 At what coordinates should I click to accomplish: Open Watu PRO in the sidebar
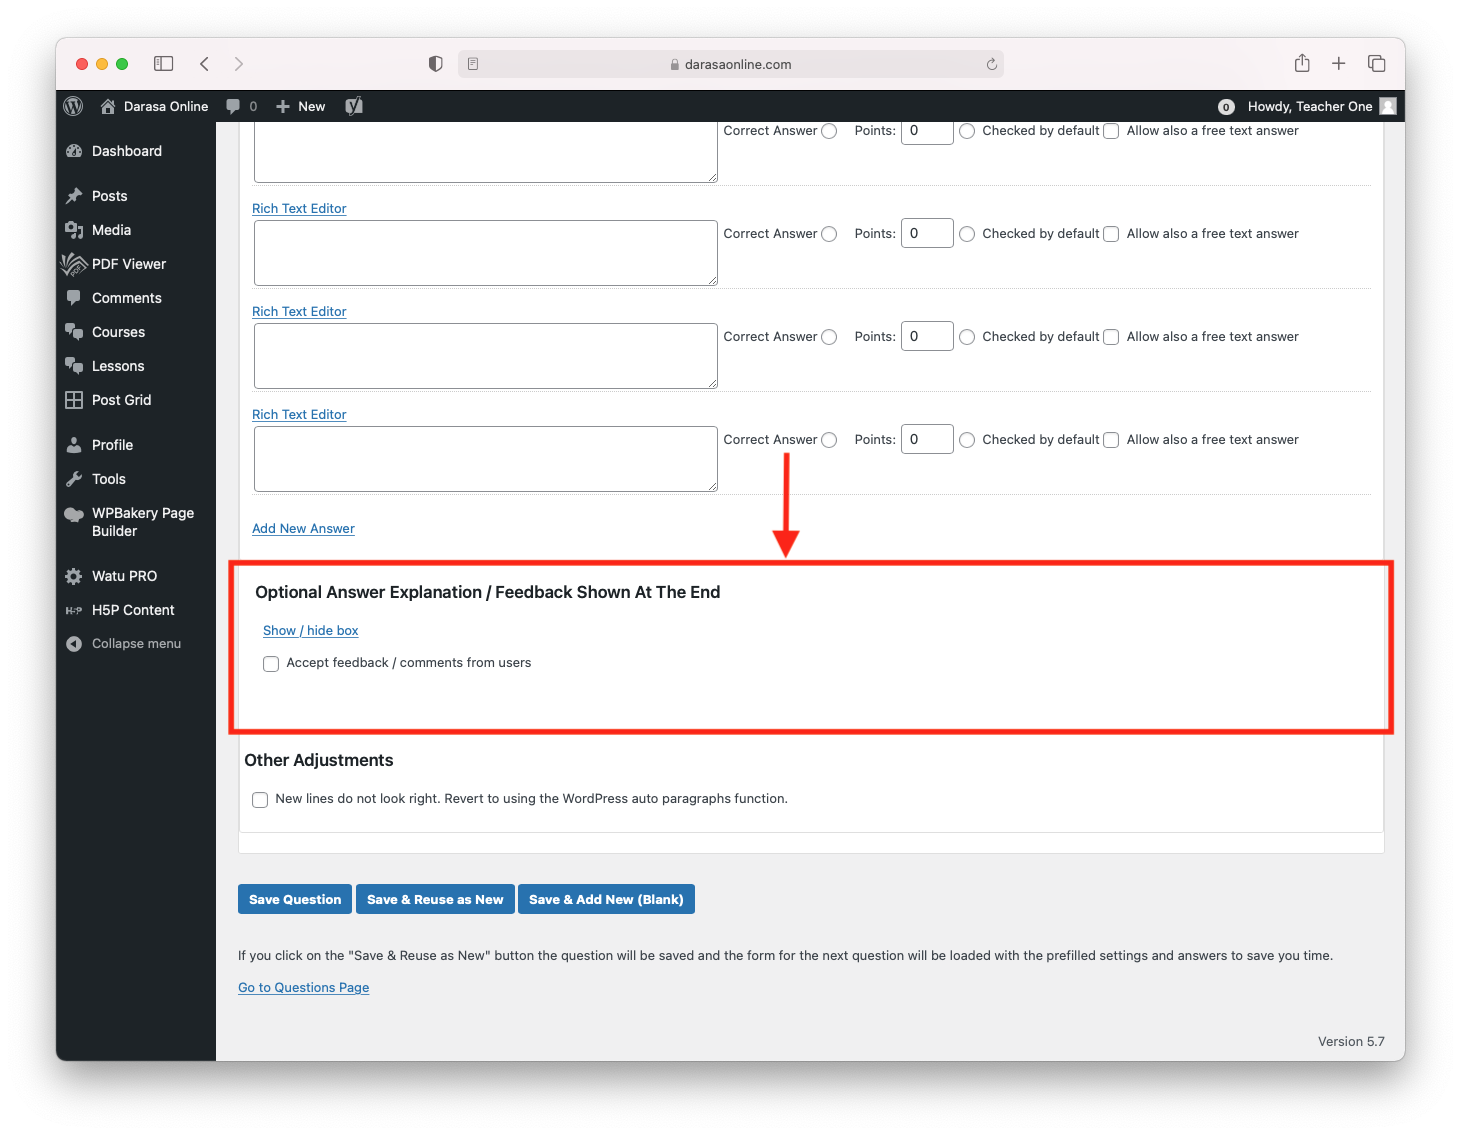coord(124,576)
